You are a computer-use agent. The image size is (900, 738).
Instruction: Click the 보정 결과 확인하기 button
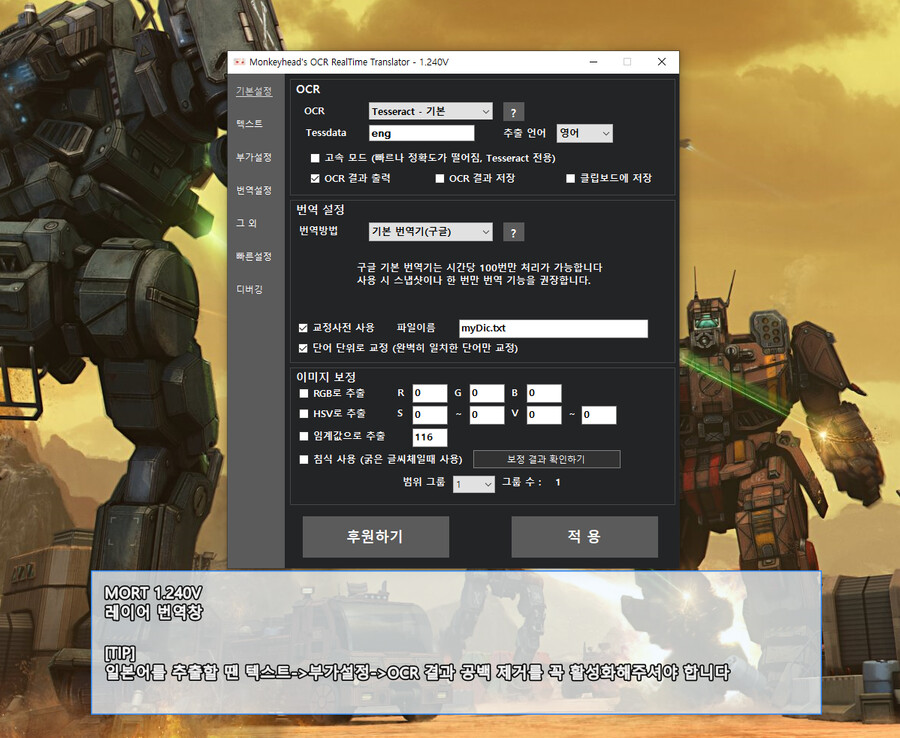pyautogui.click(x=546, y=459)
